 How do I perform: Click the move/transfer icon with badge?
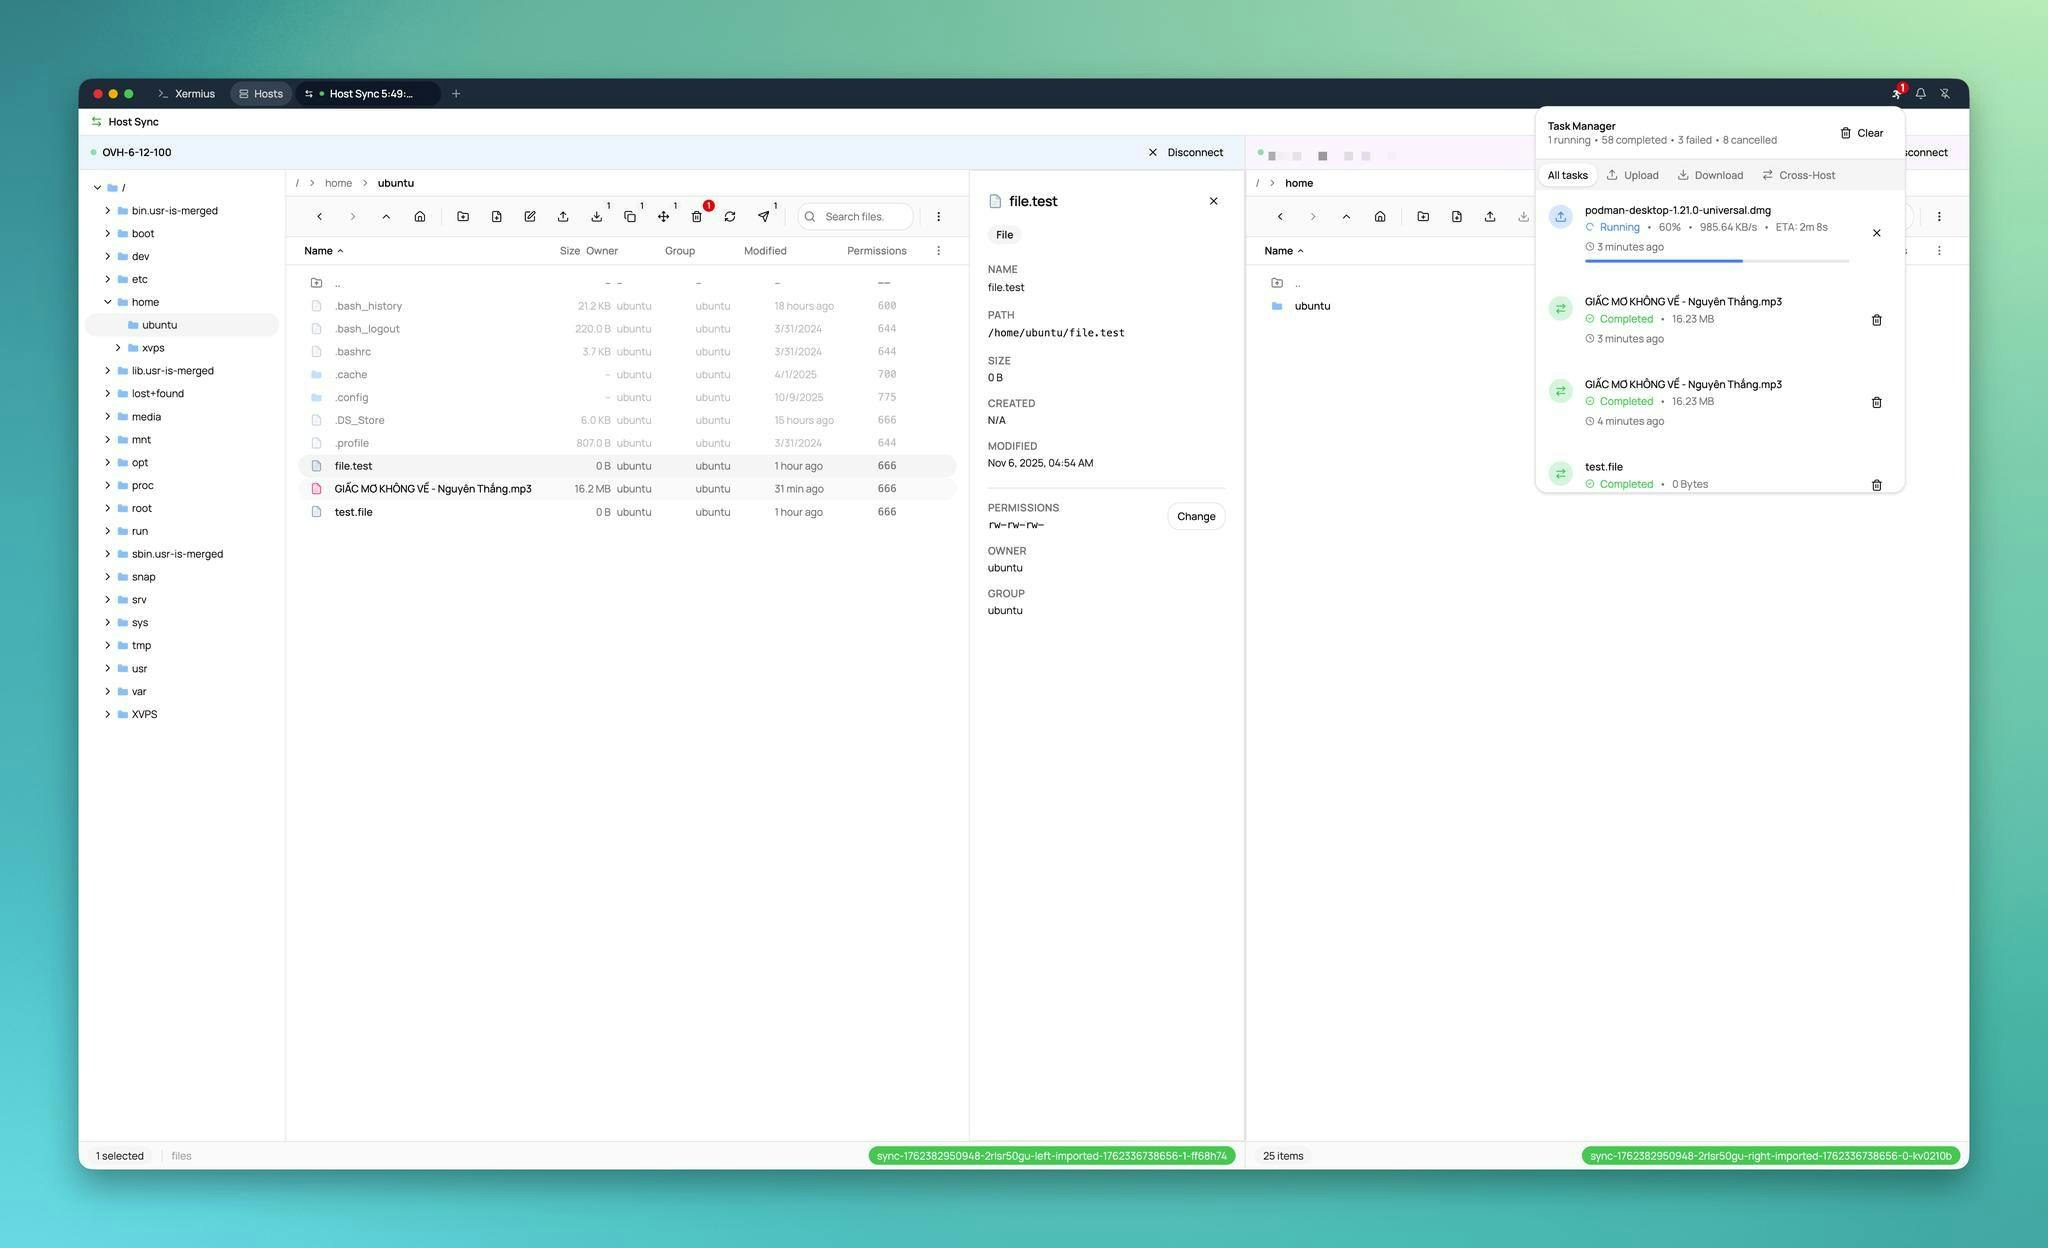663,216
